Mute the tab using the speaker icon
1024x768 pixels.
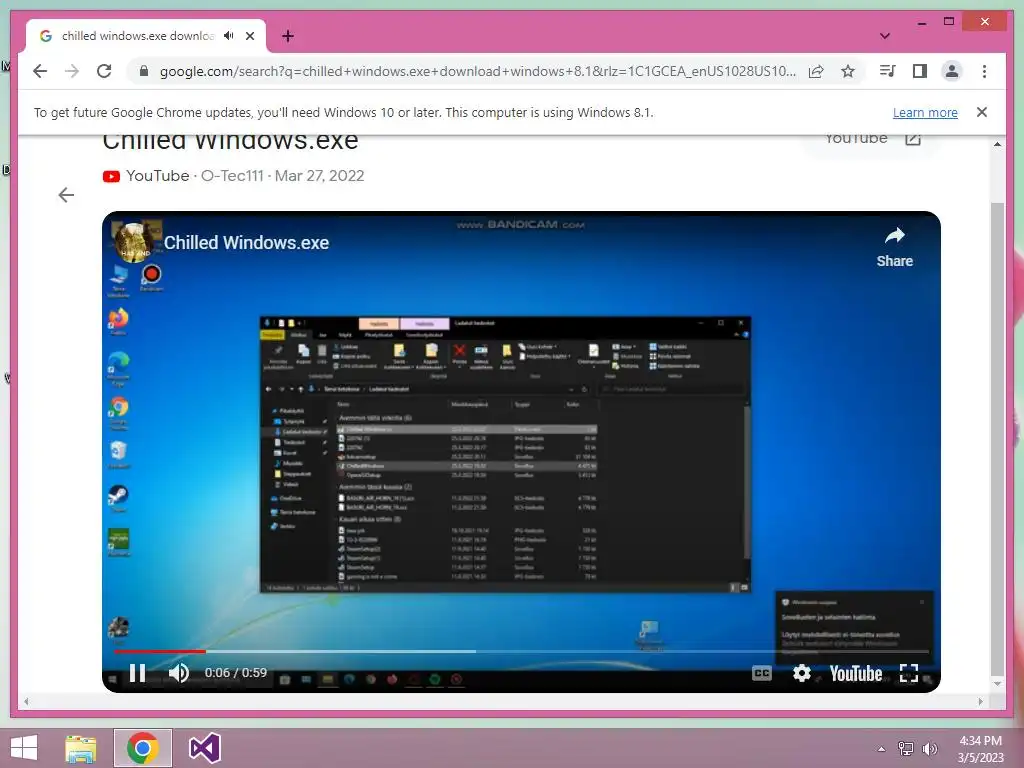tap(228, 36)
